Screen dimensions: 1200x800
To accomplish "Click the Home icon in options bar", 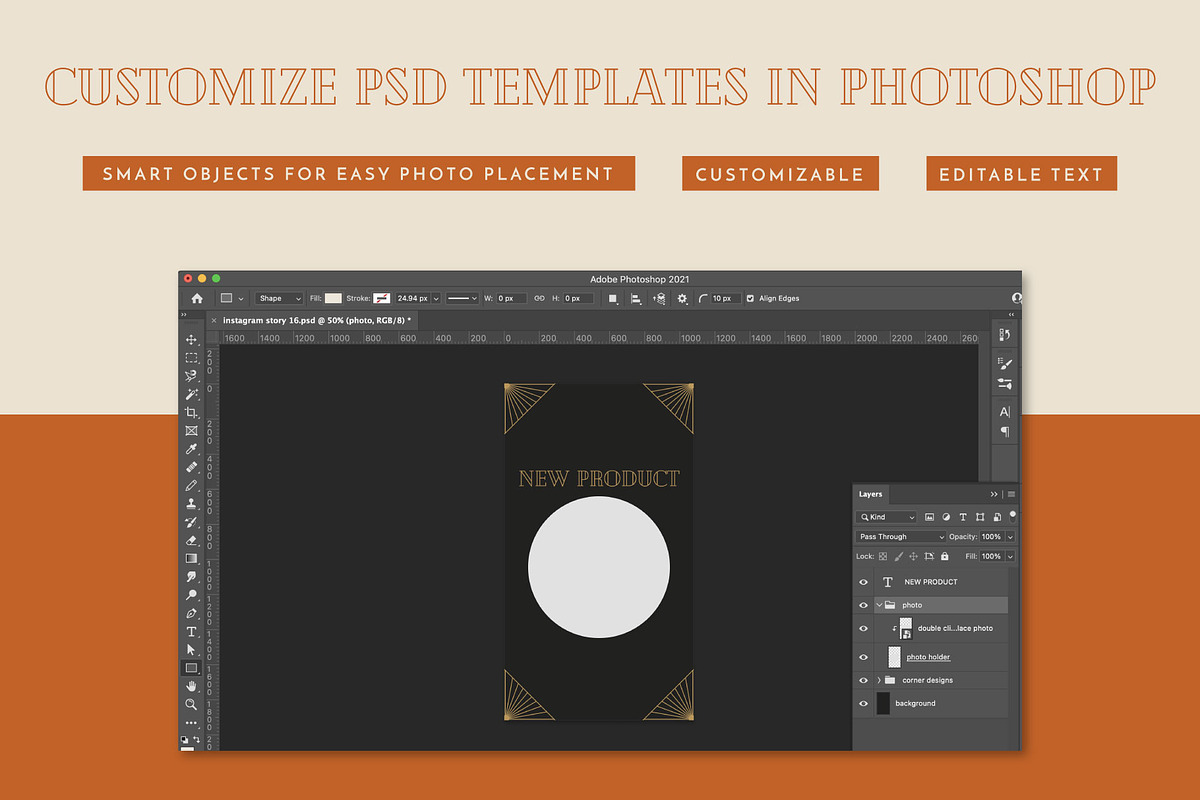I will coord(197,298).
